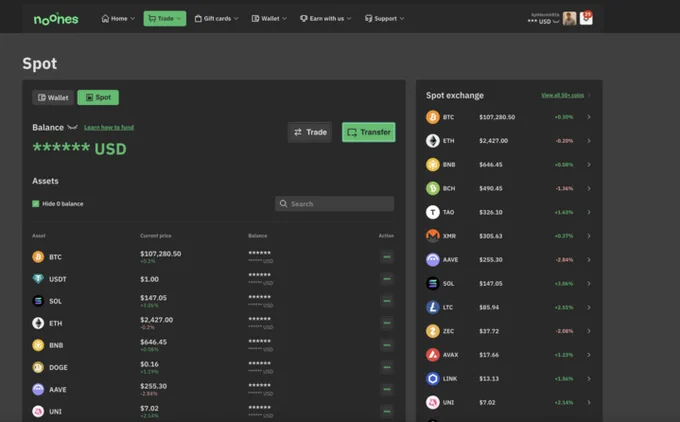Open action menu for UNI asset row

pyautogui.click(x=387, y=411)
